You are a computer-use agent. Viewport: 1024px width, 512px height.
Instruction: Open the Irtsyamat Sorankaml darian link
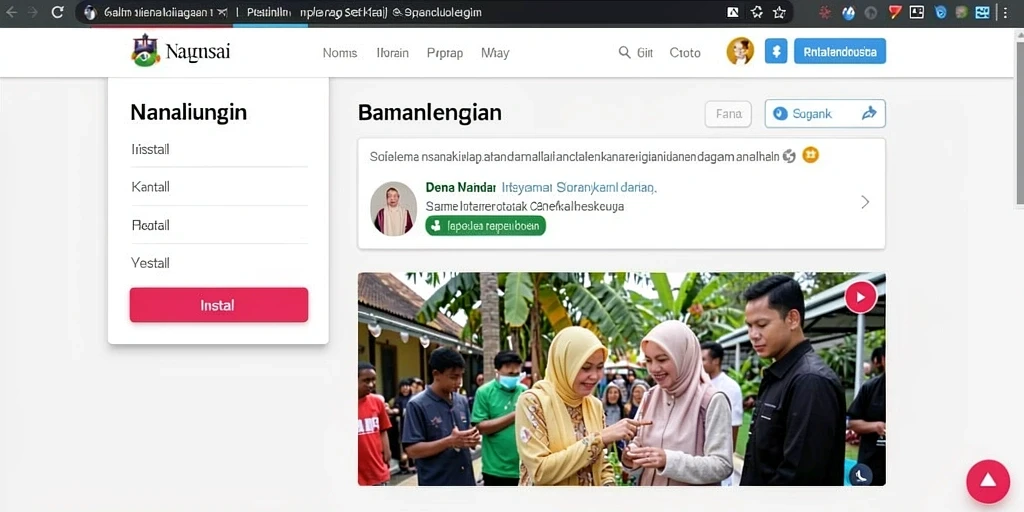click(x=579, y=187)
